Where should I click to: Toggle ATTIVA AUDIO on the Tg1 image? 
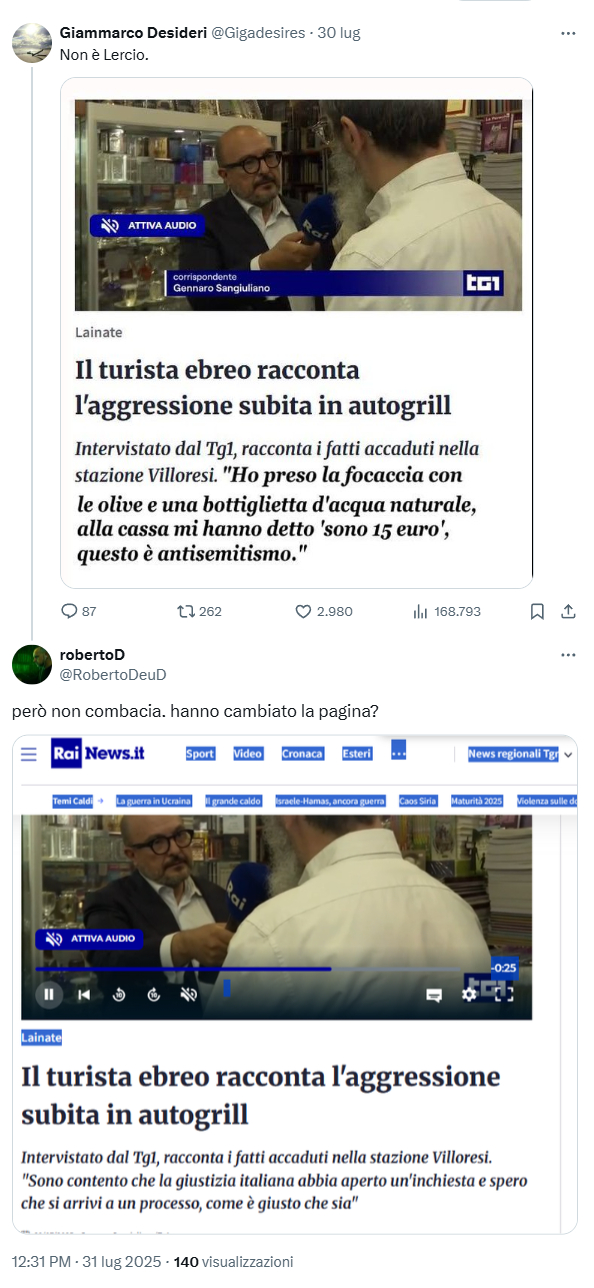tap(147, 225)
